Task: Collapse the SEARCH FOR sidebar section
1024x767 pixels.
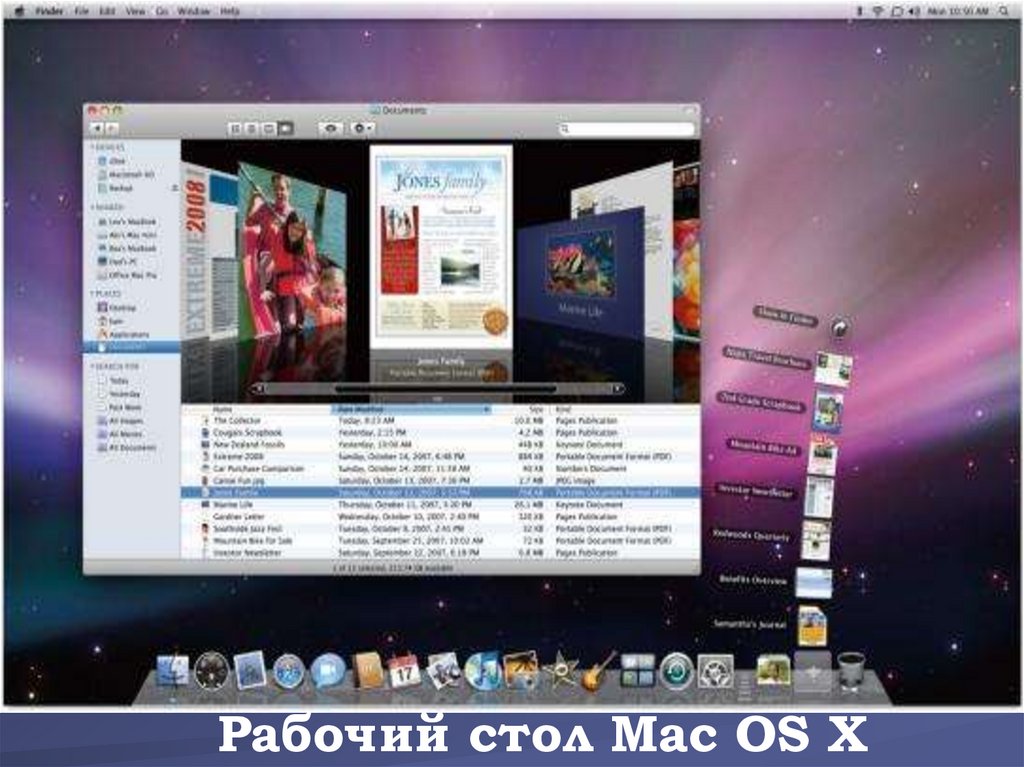Action: click(x=93, y=367)
